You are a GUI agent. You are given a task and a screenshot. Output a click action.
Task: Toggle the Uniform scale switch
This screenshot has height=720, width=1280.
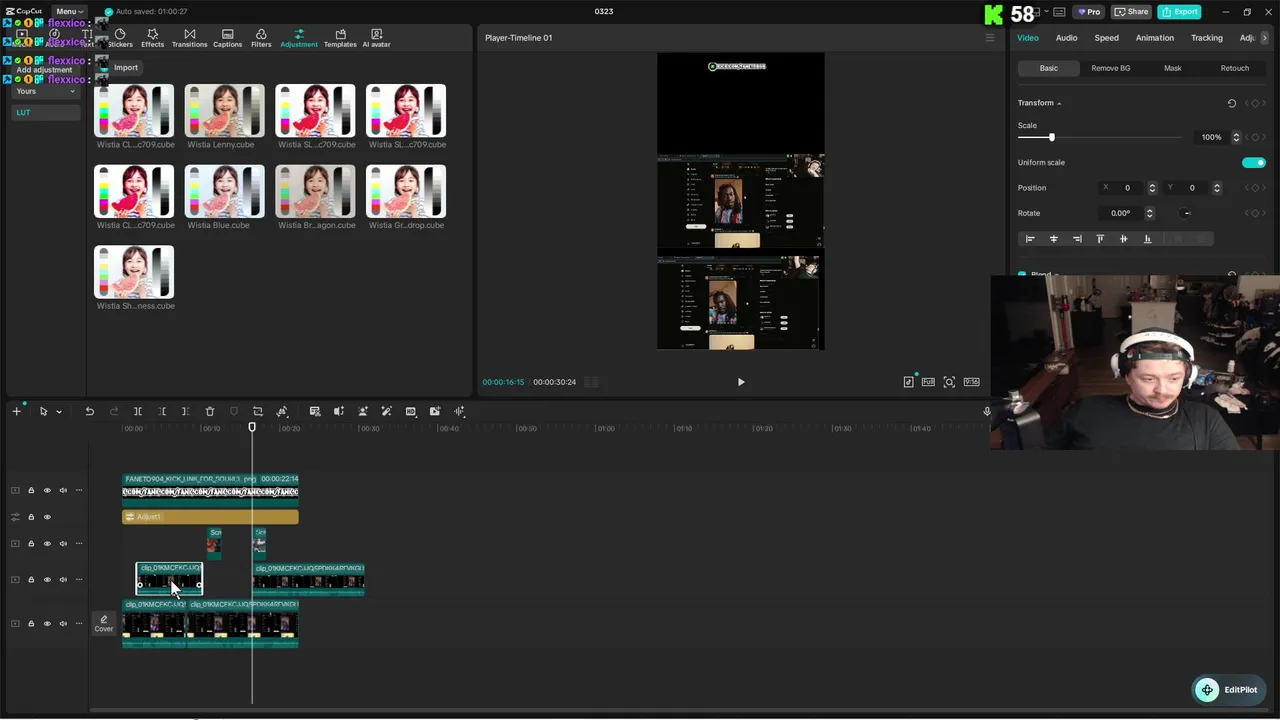pyautogui.click(x=1254, y=162)
